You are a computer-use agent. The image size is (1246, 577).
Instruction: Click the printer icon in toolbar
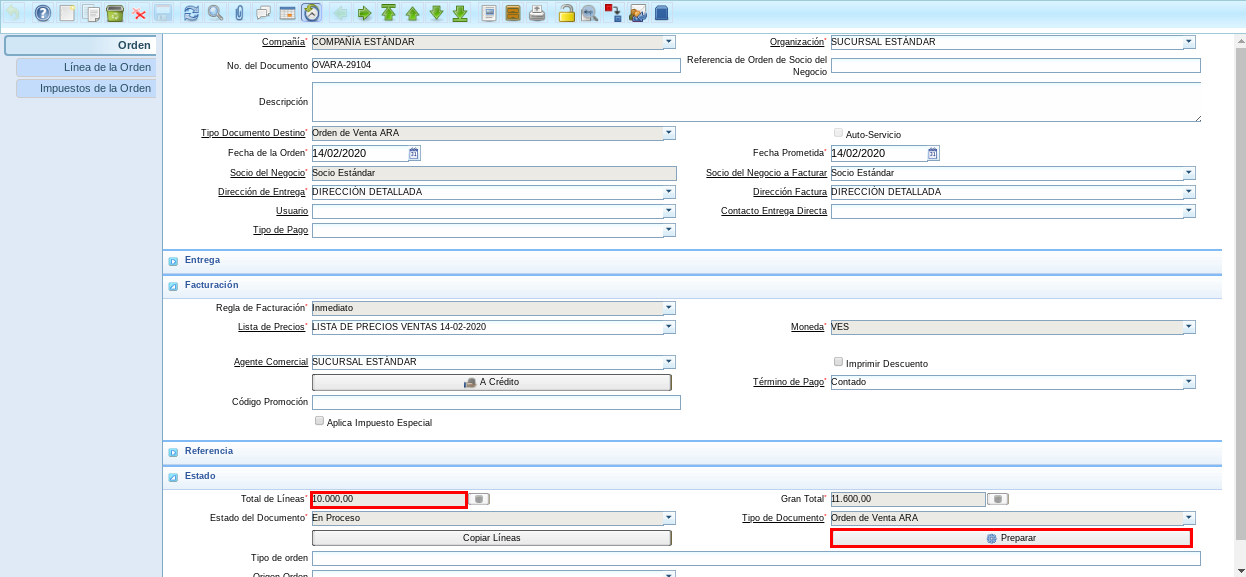point(537,13)
